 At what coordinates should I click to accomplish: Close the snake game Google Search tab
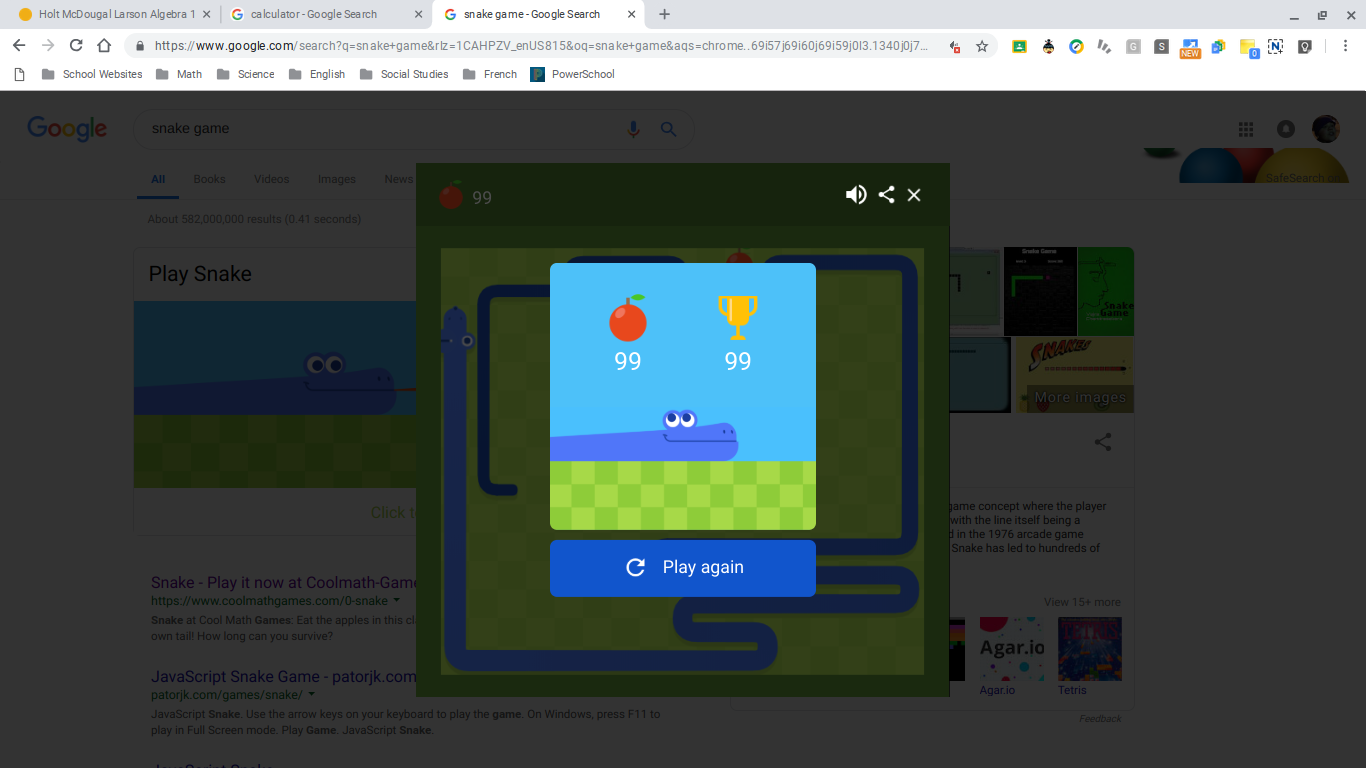(629, 15)
